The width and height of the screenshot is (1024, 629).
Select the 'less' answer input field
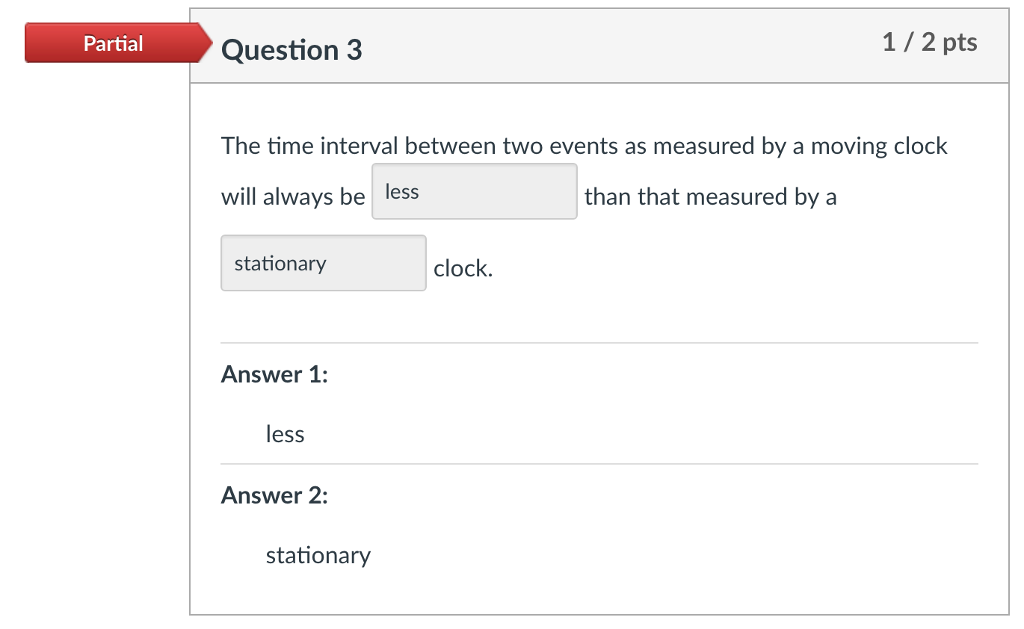coord(473,190)
